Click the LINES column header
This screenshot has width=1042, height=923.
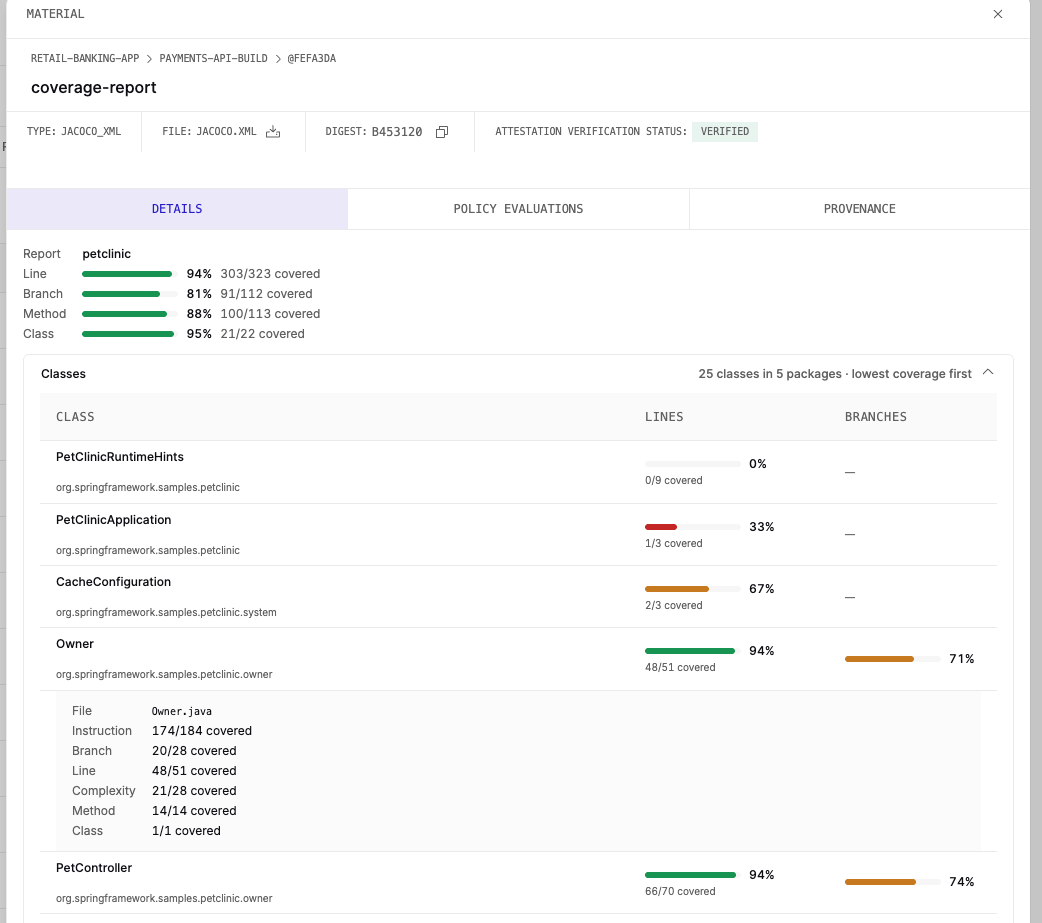click(x=664, y=417)
